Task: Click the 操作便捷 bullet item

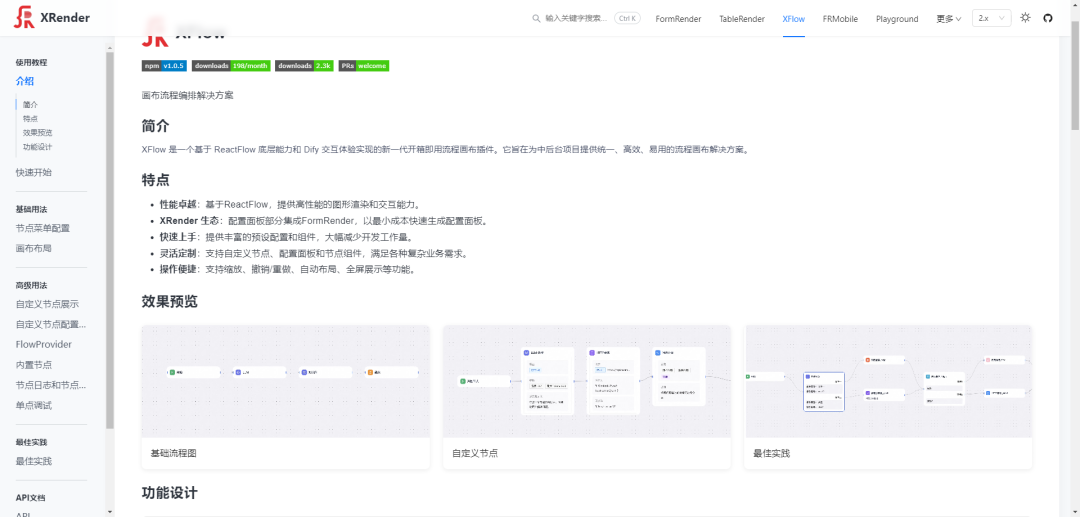Action: click(x=288, y=269)
